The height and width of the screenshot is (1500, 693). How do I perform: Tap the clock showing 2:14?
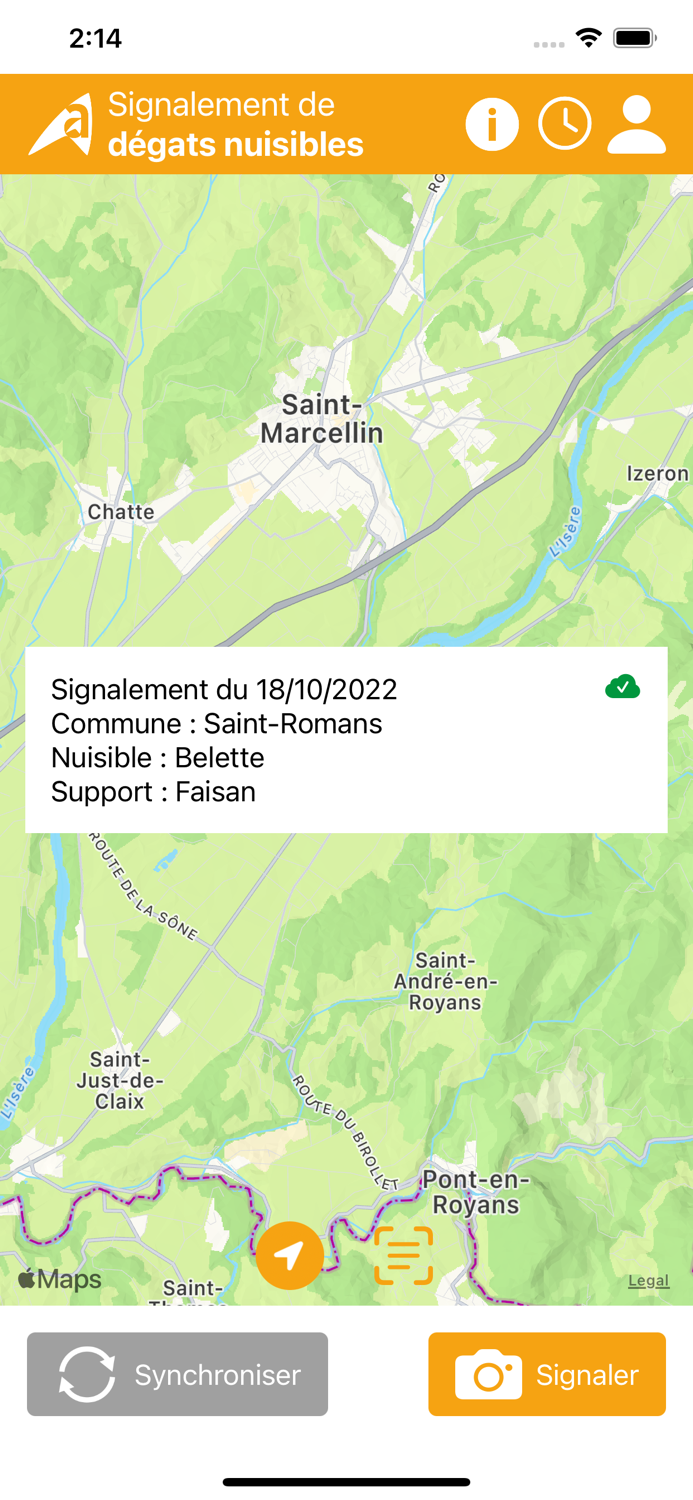point(96,36)
